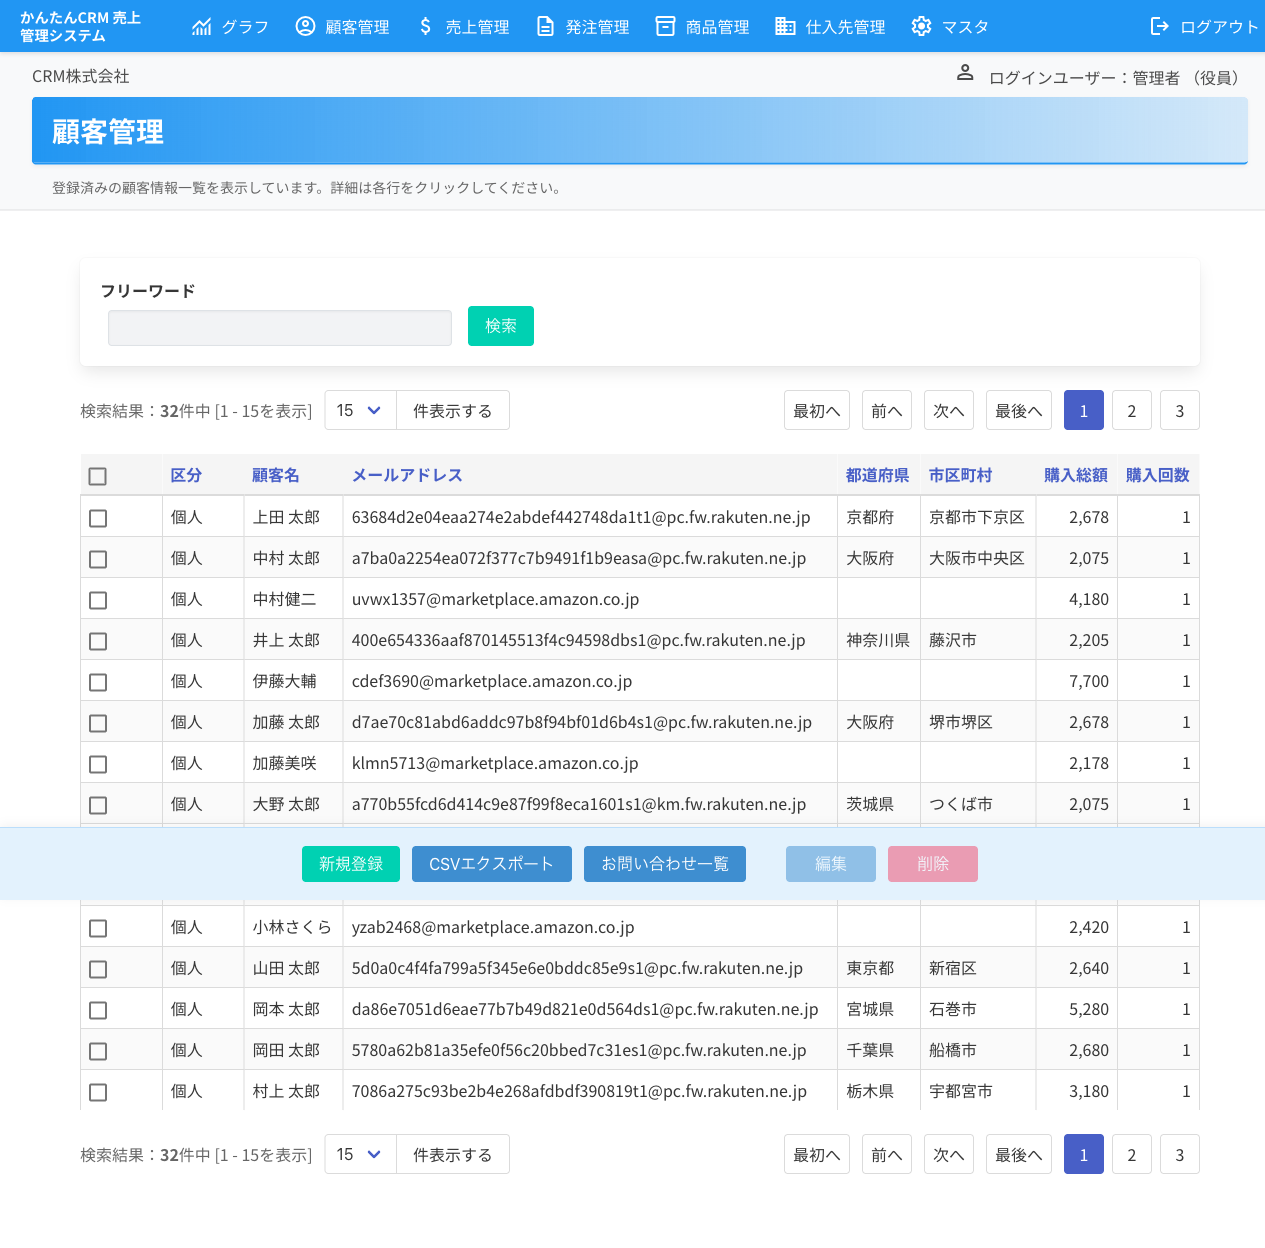Sort by 購入総額 column header

tap(1075, 475)
